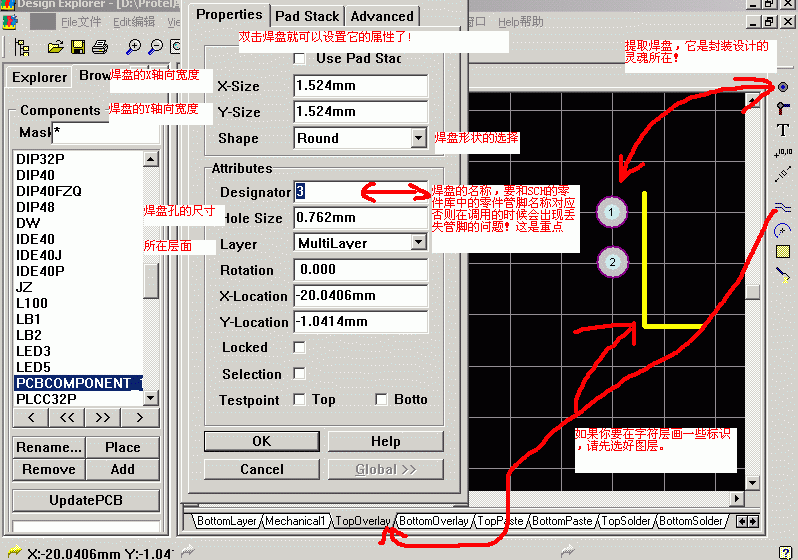The height and width of the screenshot is (560, 798).
Task: Select the Place Arc tool
Action: coord(783,230)
